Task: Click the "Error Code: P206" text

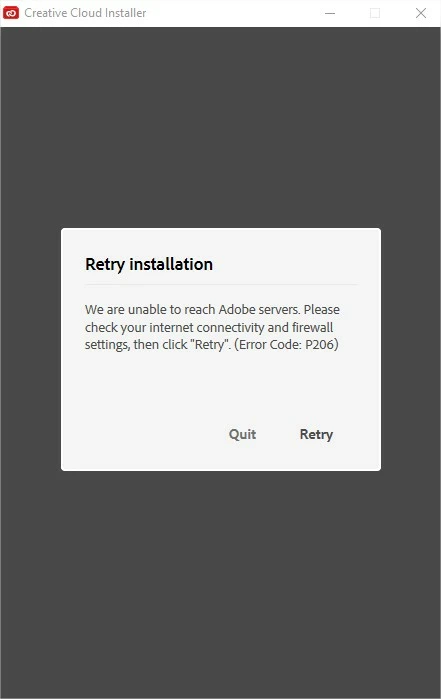Action: point(286,345)
